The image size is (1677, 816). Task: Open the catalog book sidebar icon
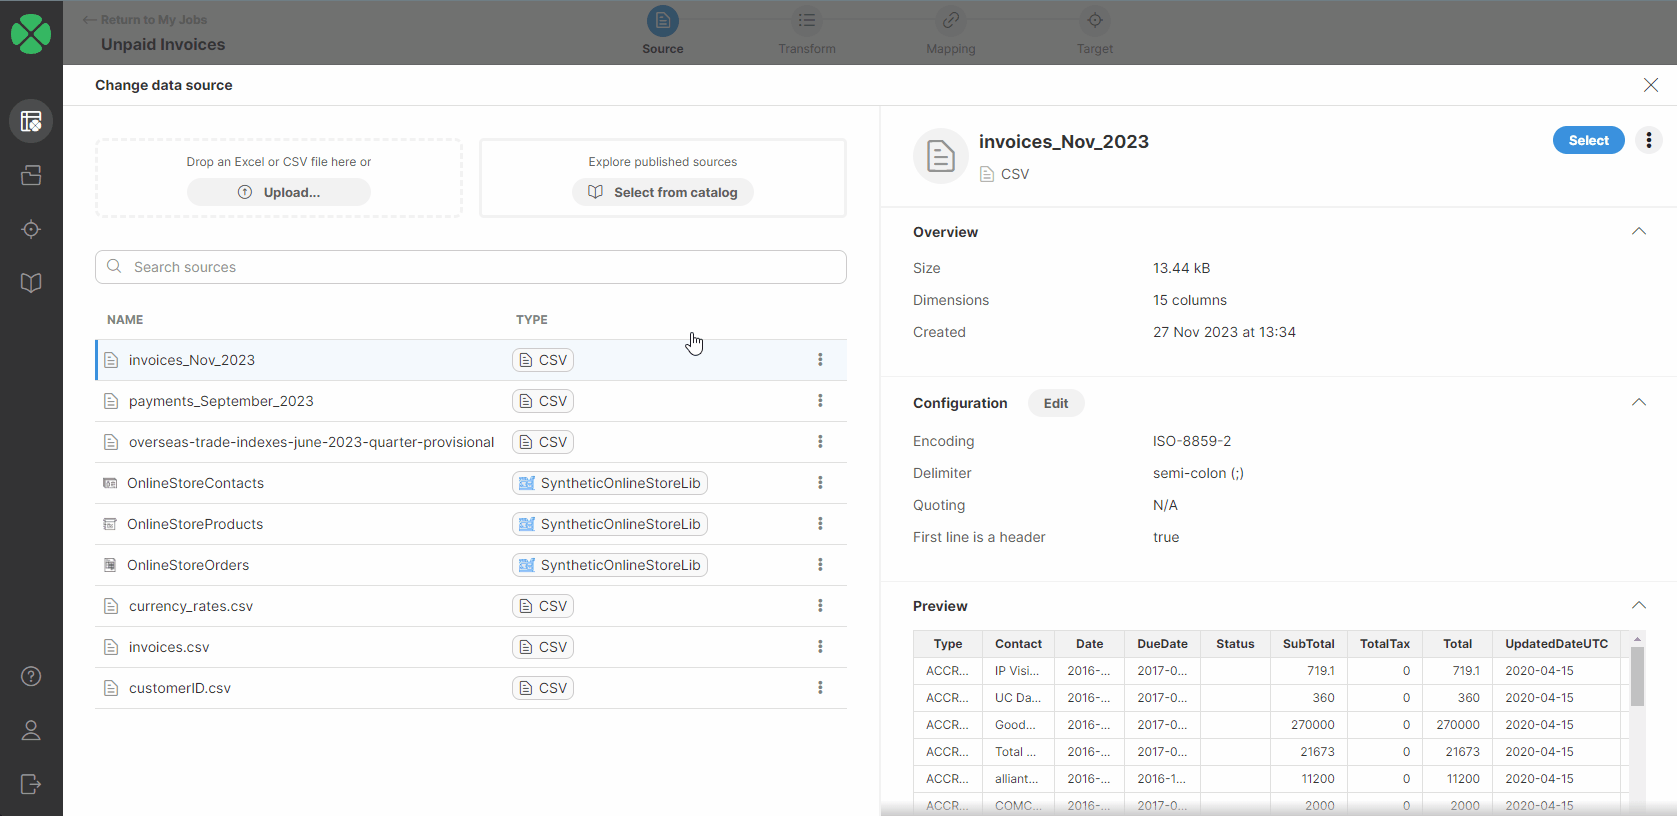pos(31,283)
